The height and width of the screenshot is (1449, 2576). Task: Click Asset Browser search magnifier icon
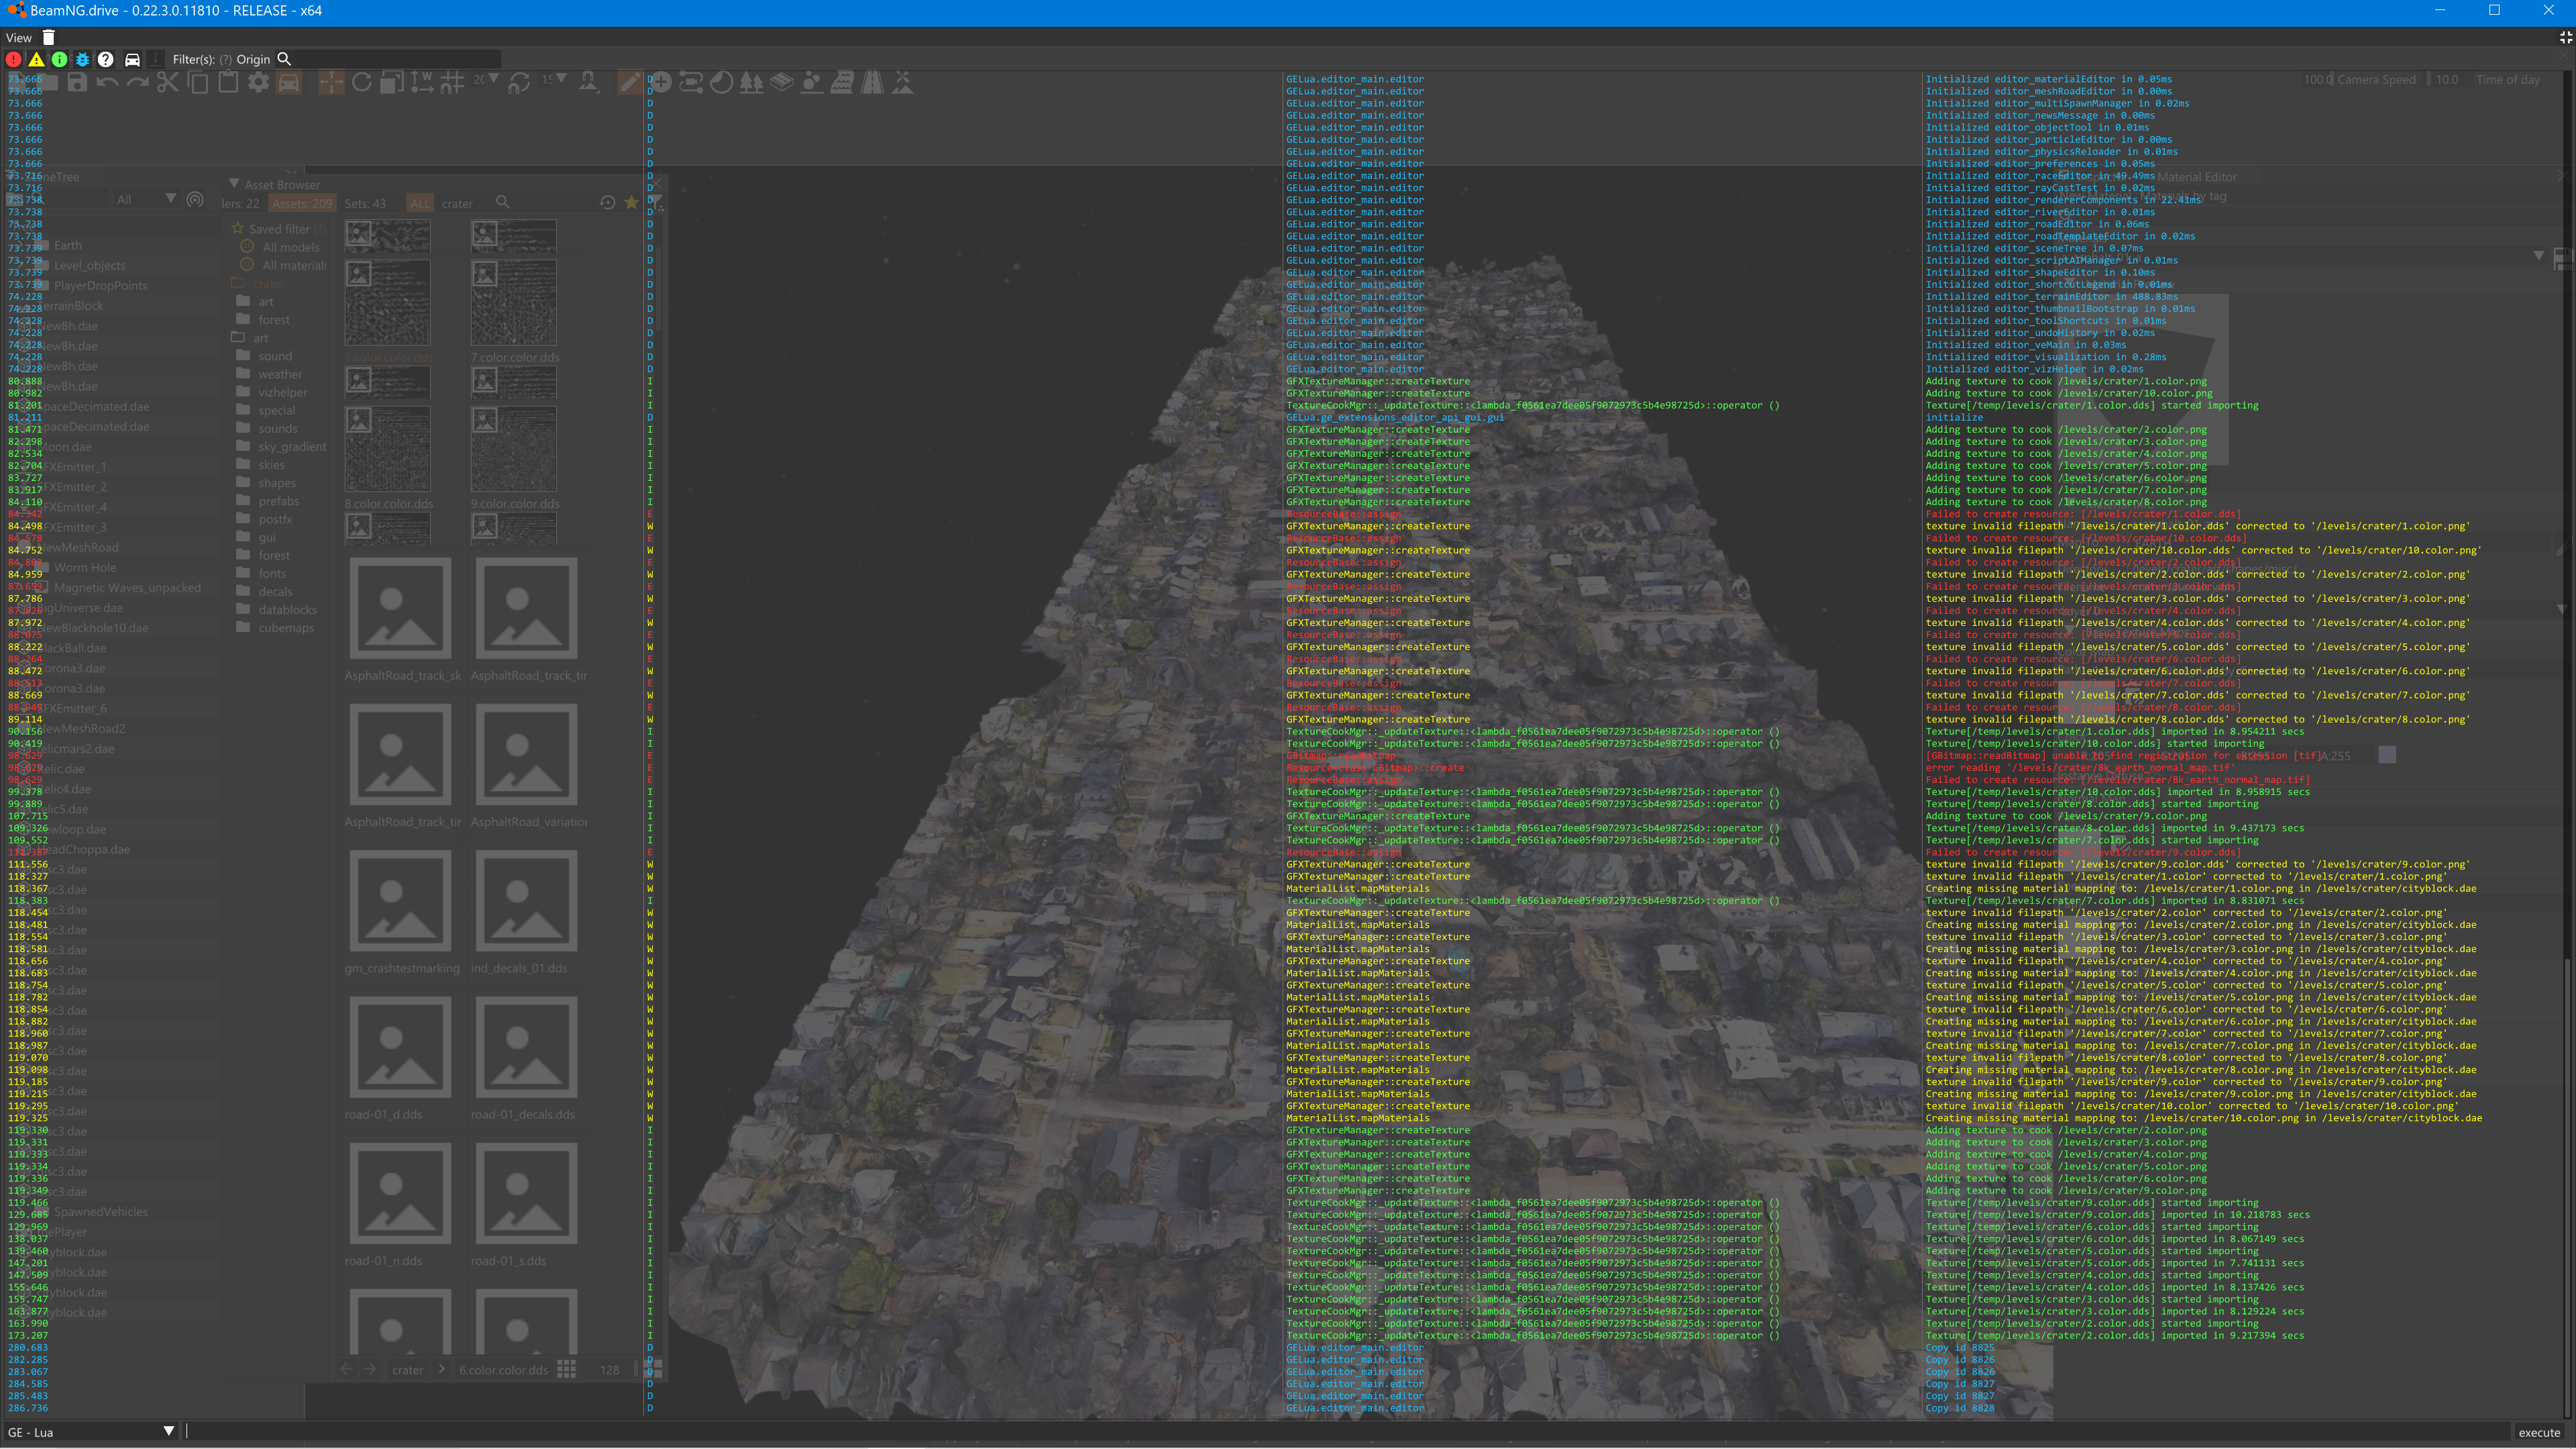click(503, 203)
